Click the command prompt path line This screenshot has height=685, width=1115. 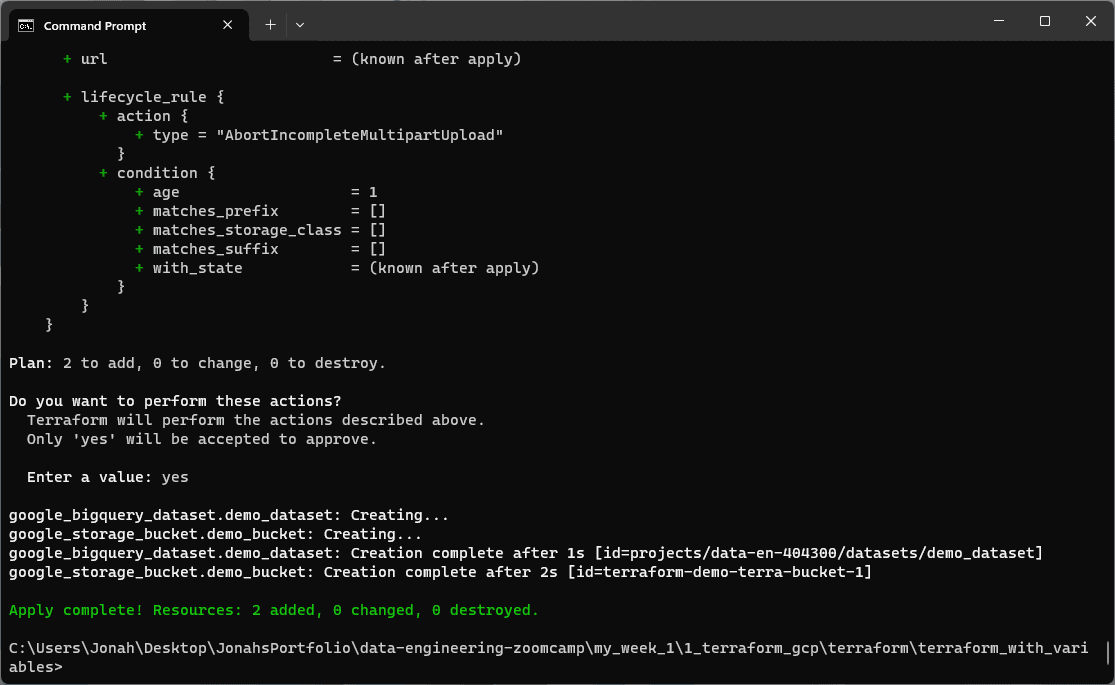click(548, 657)
